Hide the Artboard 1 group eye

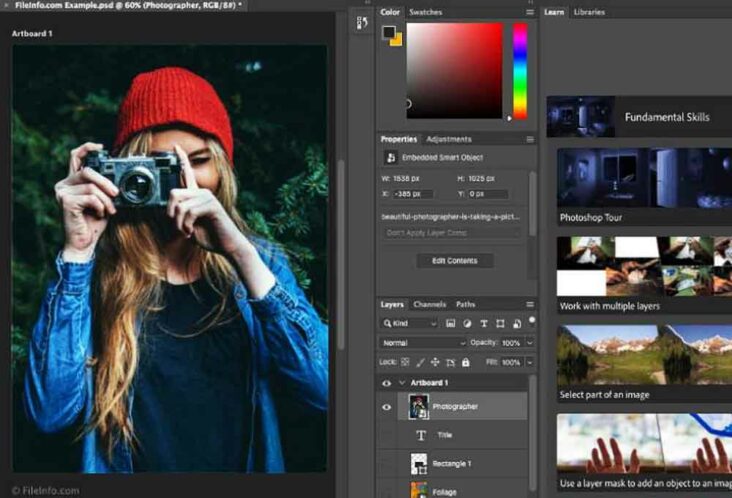[387, 383]
